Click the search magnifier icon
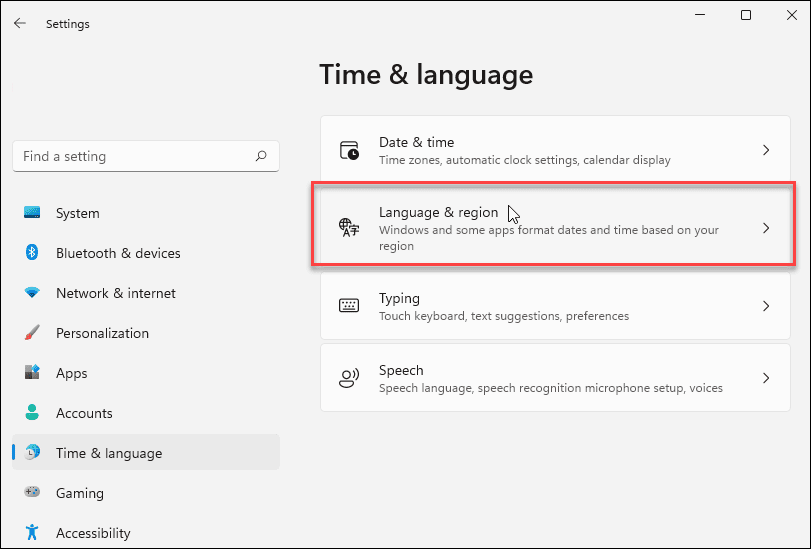The image size is (811, 549). 261,156
